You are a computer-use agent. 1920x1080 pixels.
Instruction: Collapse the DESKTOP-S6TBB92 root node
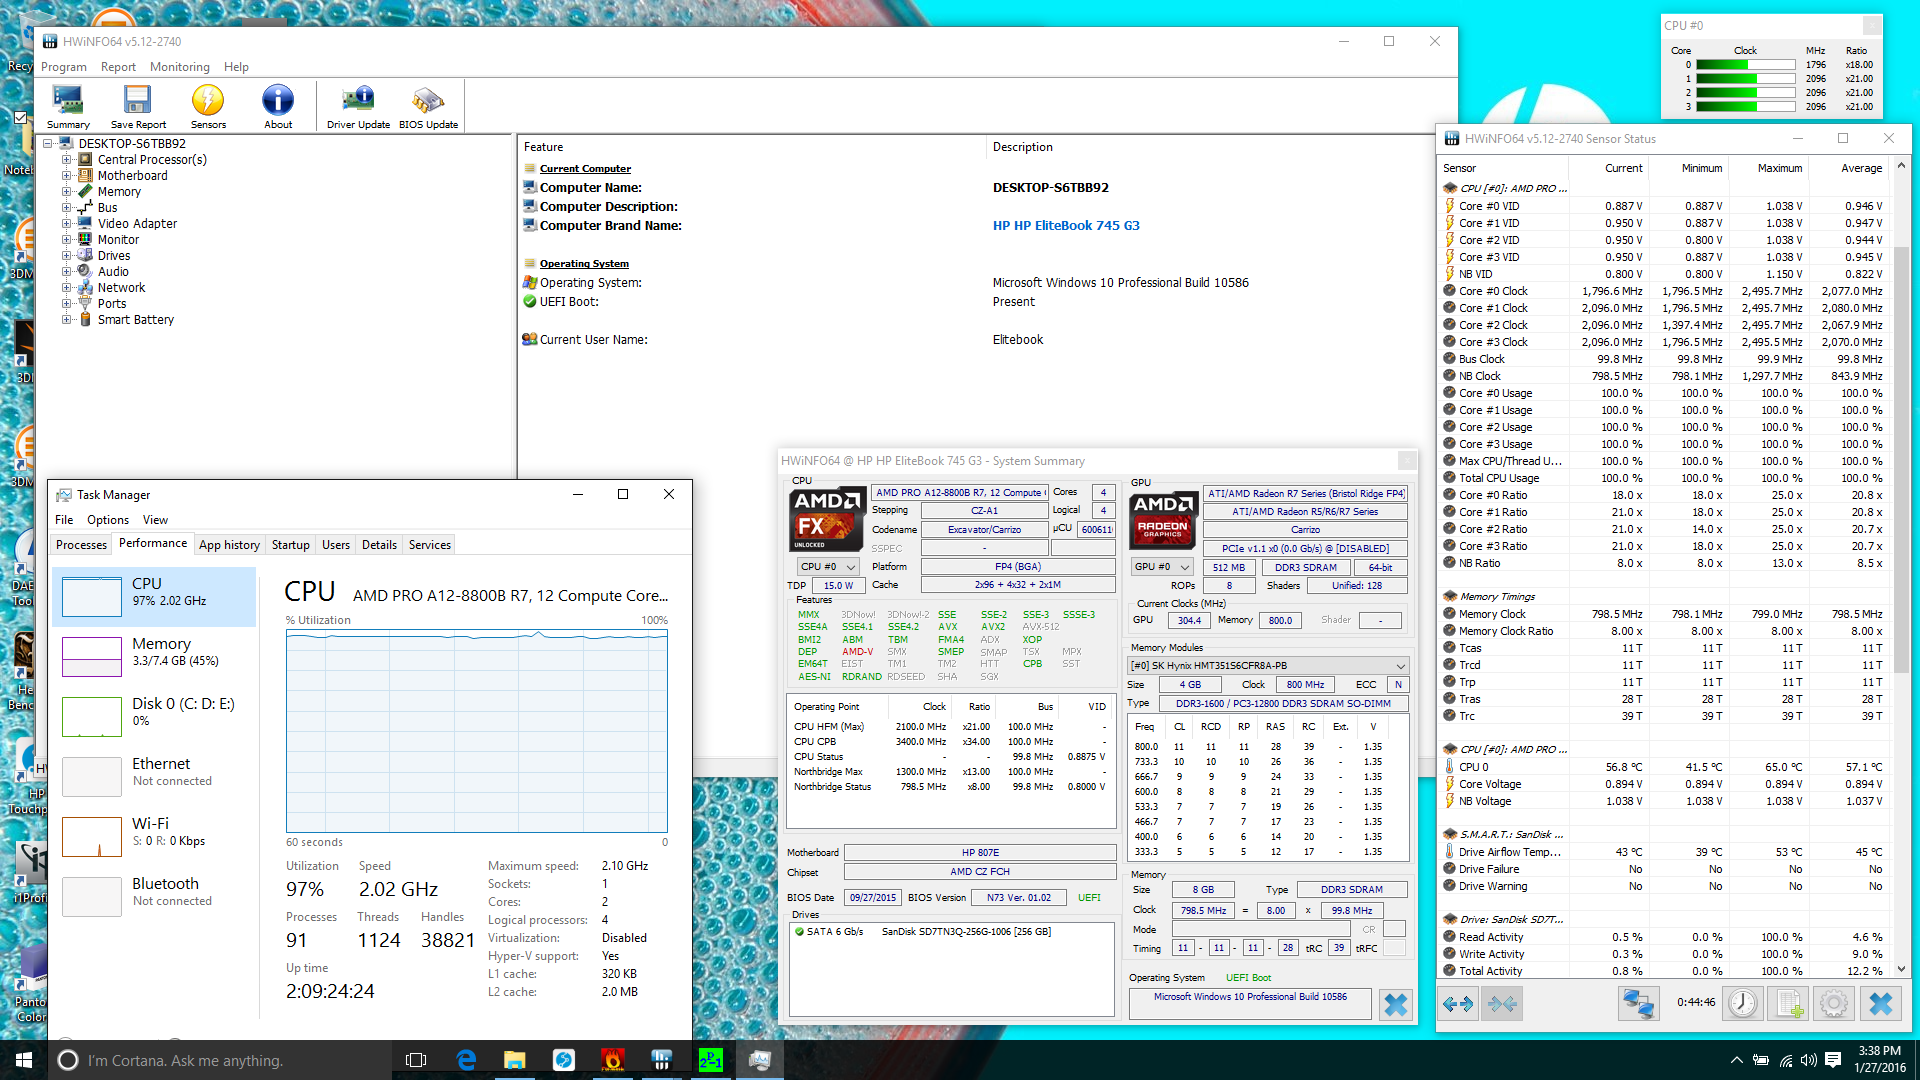pyautogui.click(x=48, y=144)
